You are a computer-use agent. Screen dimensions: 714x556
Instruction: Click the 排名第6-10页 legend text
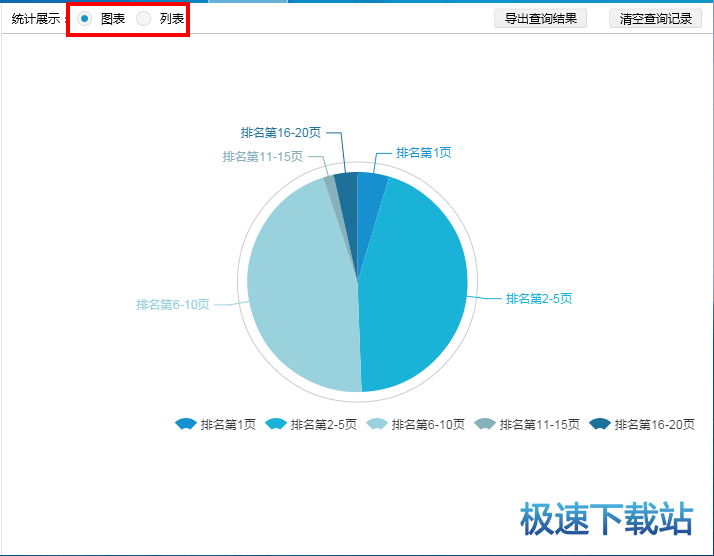428,424
